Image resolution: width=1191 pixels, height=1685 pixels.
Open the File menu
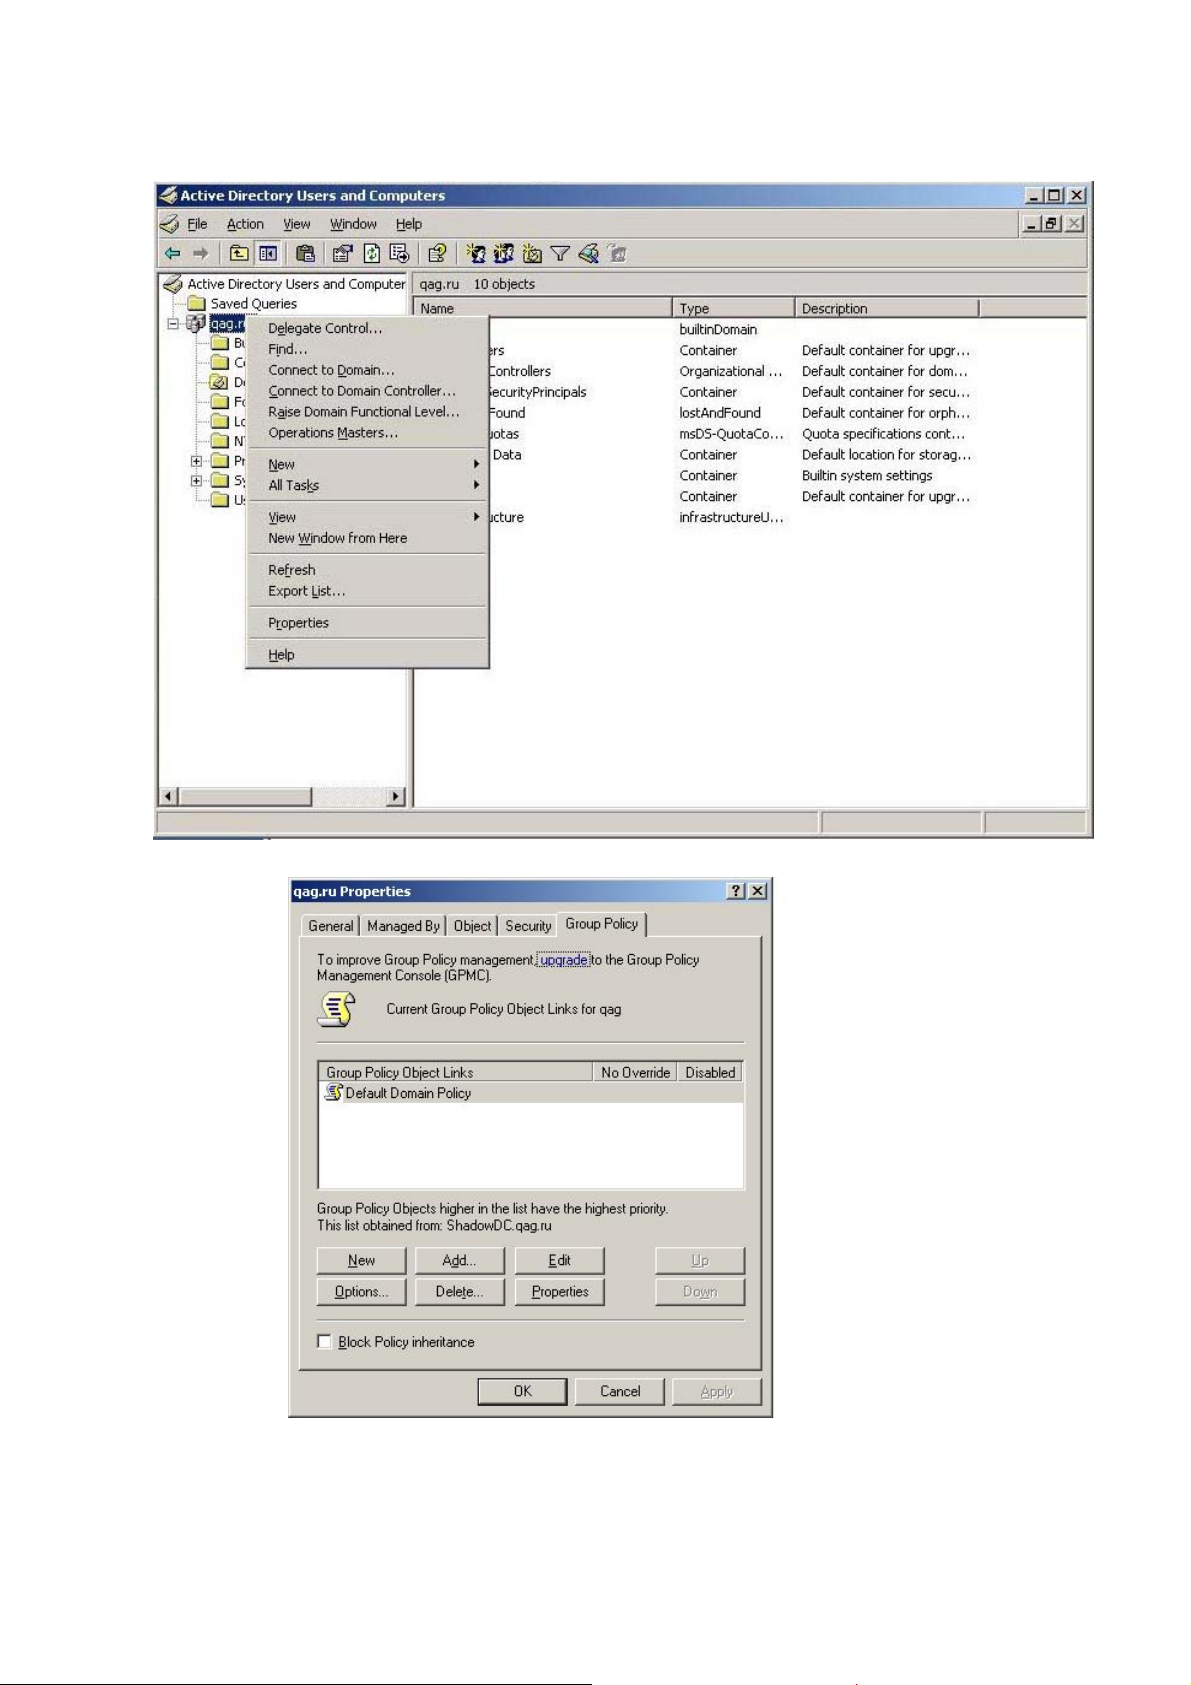point(198,224)
